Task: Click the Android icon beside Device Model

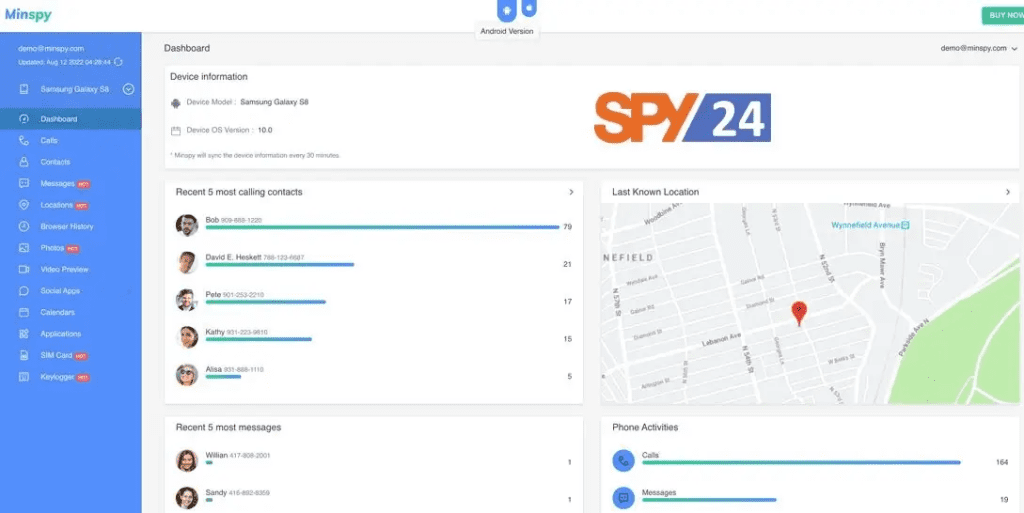Action: point(175,103)
